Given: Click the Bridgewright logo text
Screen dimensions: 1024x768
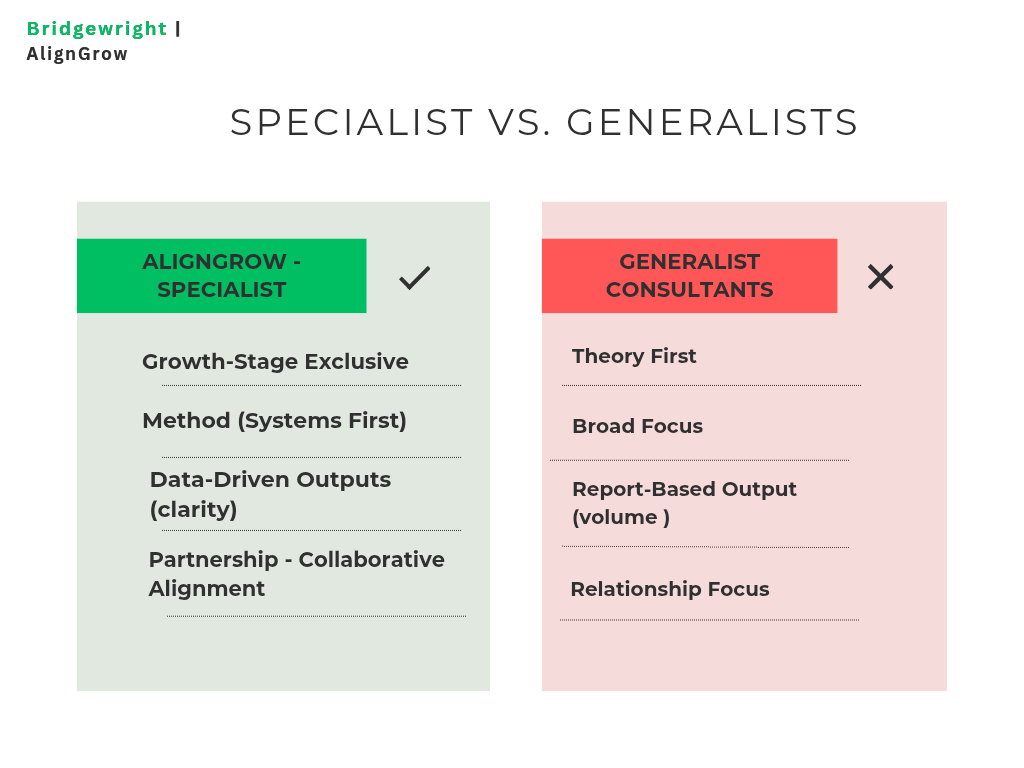Looking at the screenshot, I should point(97,29).
